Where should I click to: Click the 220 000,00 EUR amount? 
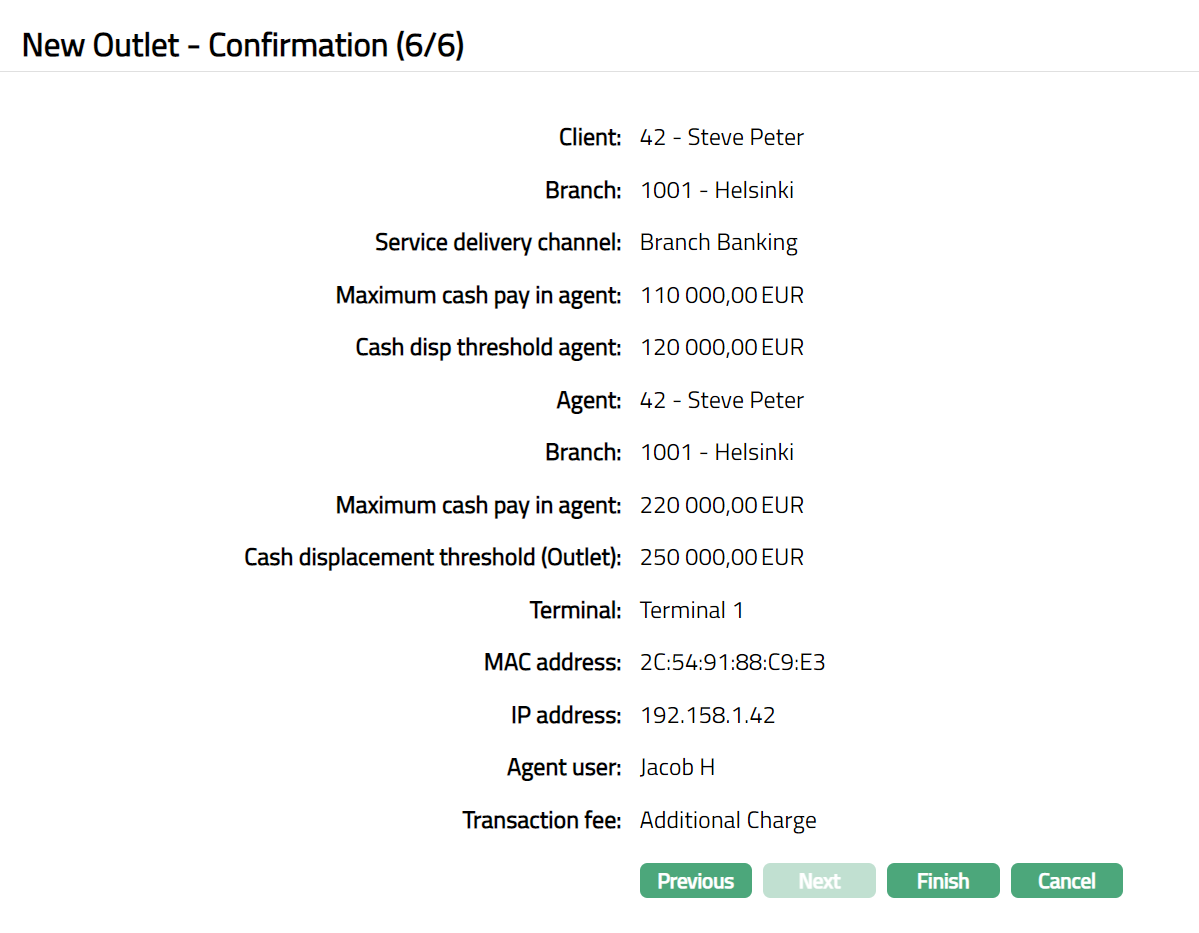721,505
